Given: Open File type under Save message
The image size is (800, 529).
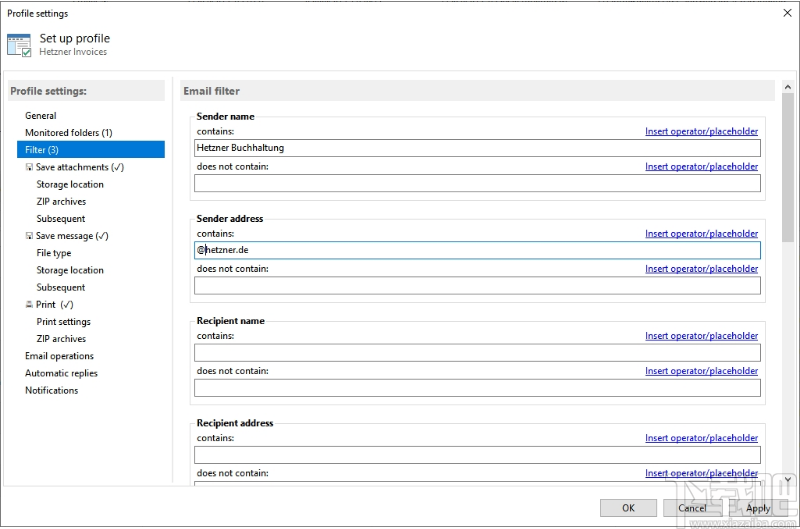Looking at the screenshot, I should point(54,253).
